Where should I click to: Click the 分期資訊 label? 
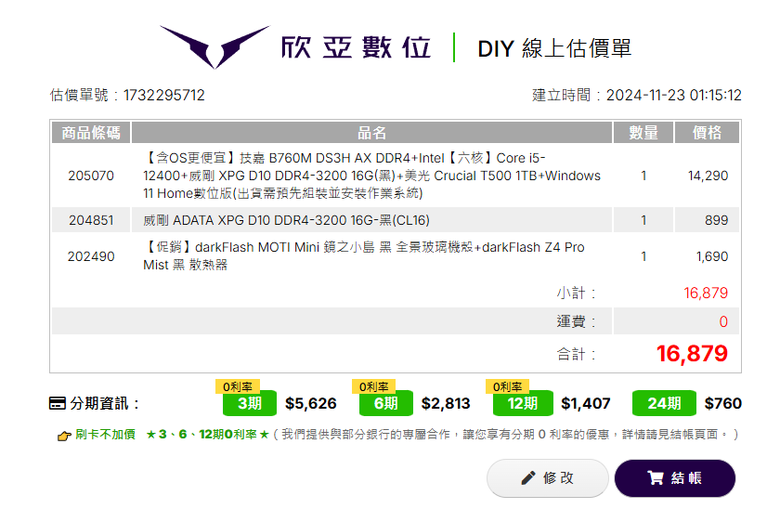click(104, 404)
